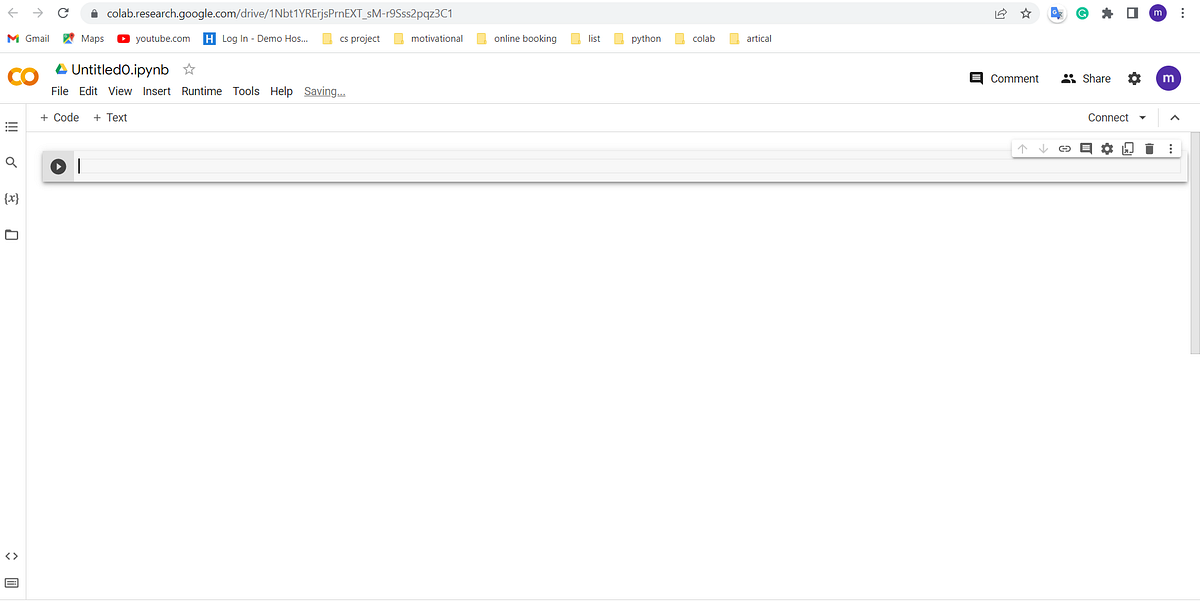Go back in browser
Screen dimensions: 1200x603
[x=13, y=14]
